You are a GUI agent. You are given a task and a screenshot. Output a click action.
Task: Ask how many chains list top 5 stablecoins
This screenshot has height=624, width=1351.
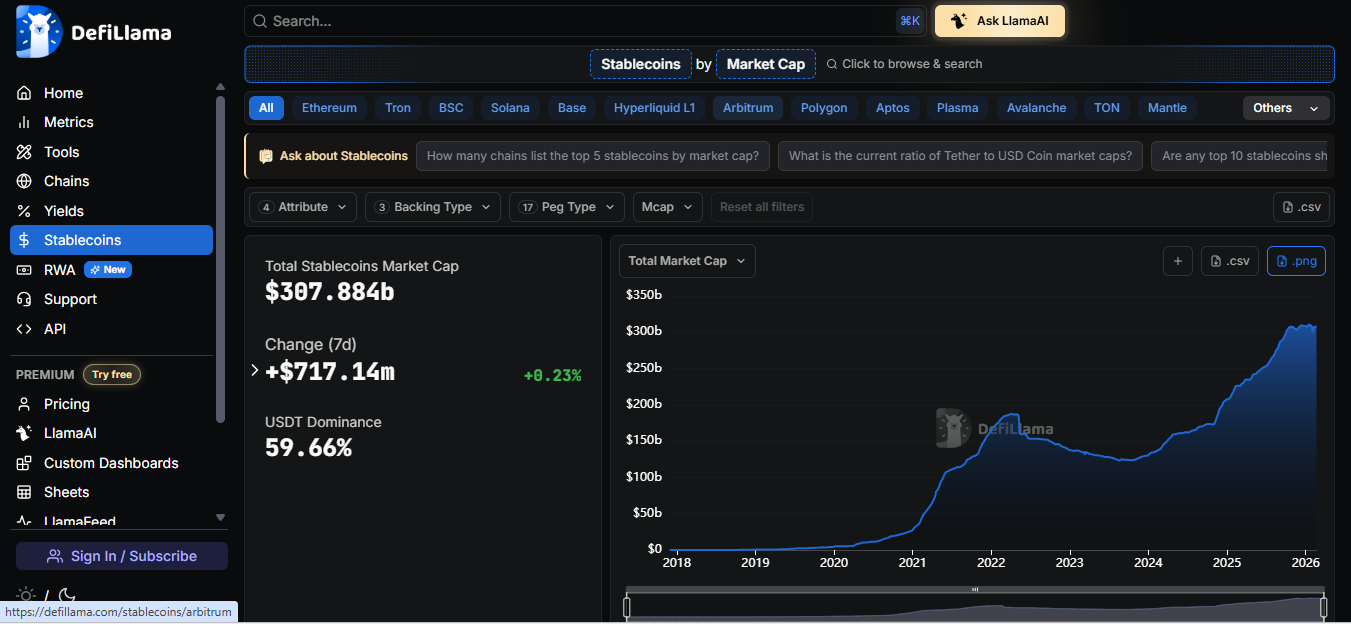coord(593,156)
